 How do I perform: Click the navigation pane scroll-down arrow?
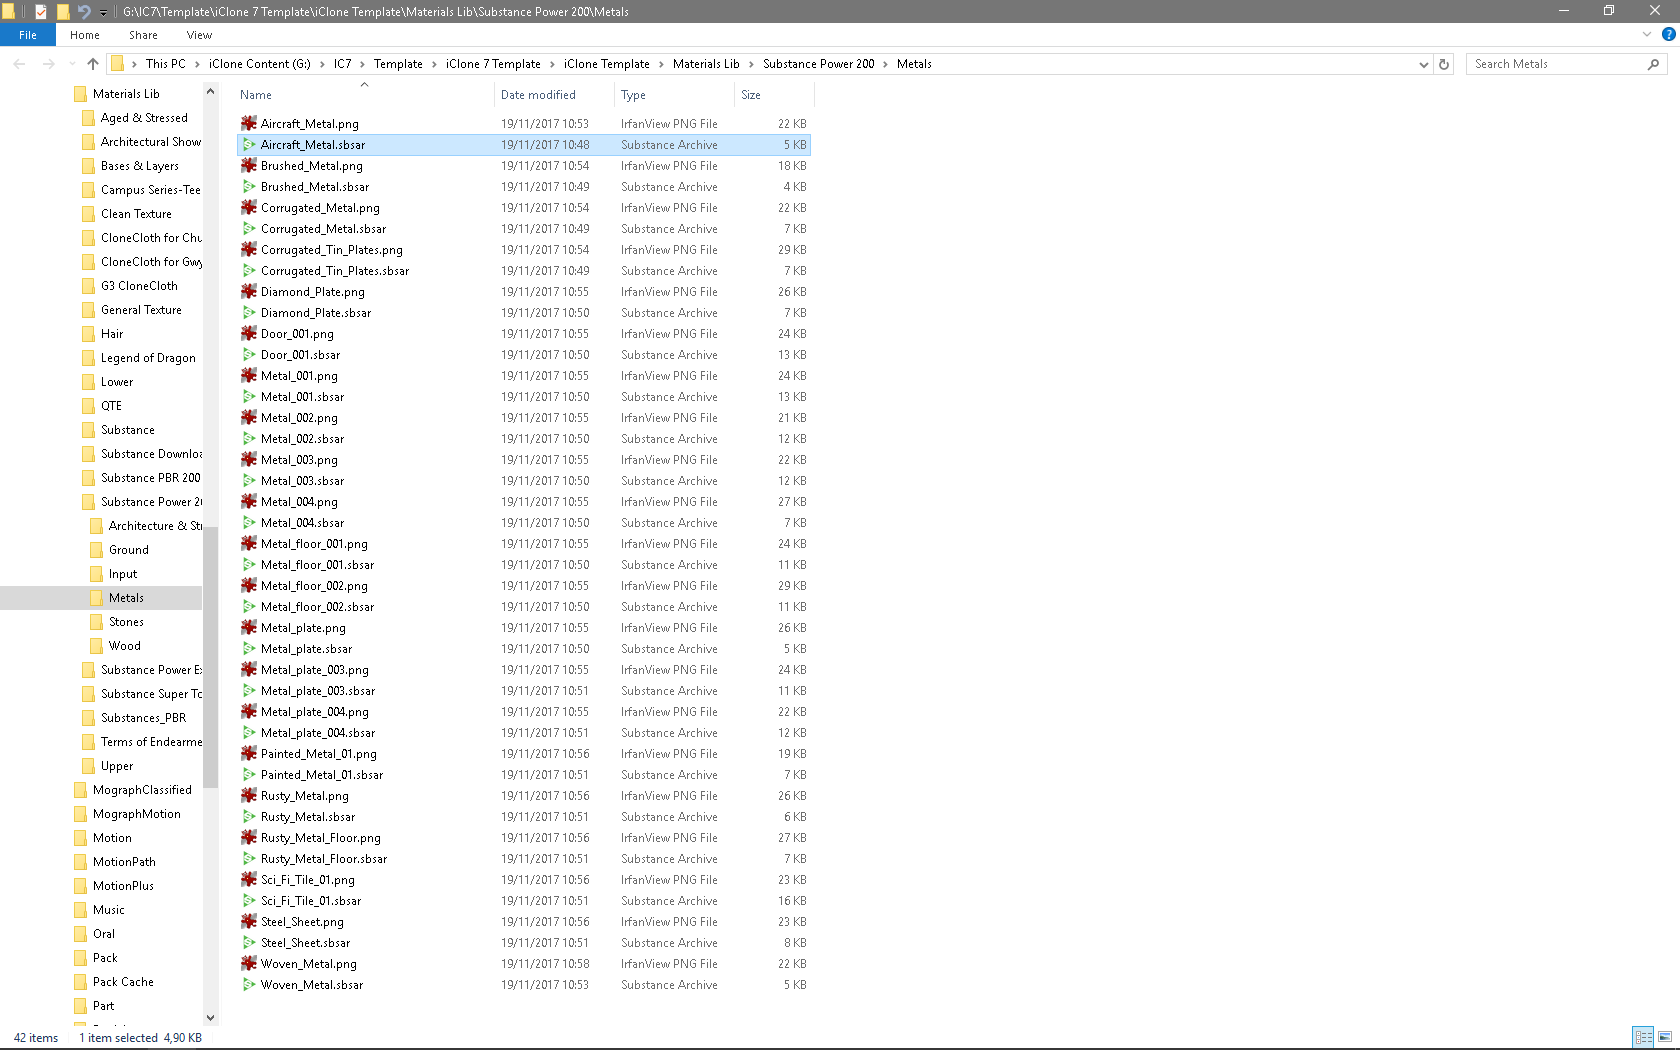click(x=210, y=1018)
